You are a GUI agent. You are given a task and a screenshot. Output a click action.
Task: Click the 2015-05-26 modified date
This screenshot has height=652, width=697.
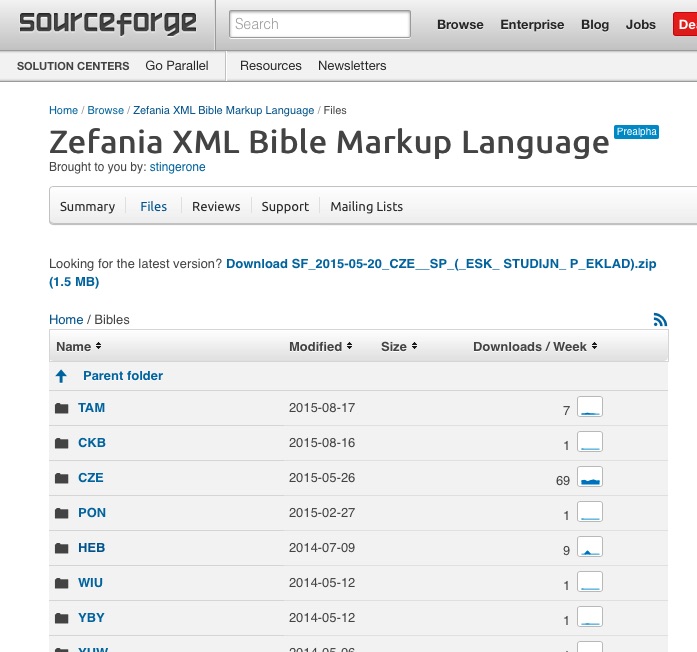[322, 478]
